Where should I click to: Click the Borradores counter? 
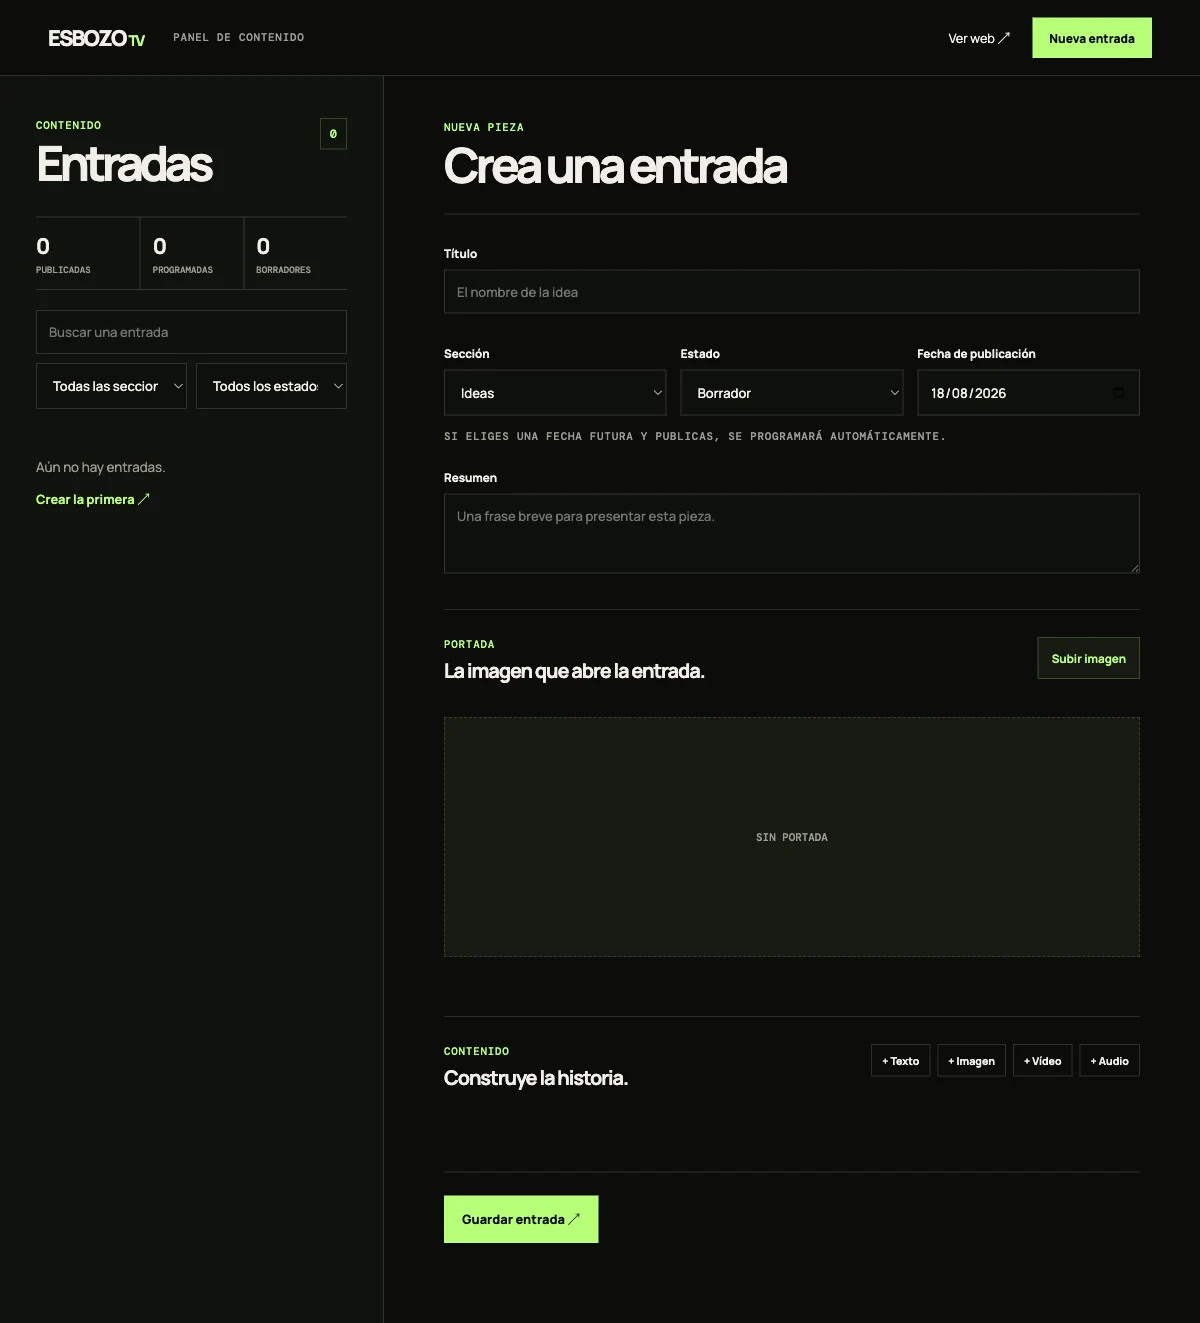coord(296,254)
